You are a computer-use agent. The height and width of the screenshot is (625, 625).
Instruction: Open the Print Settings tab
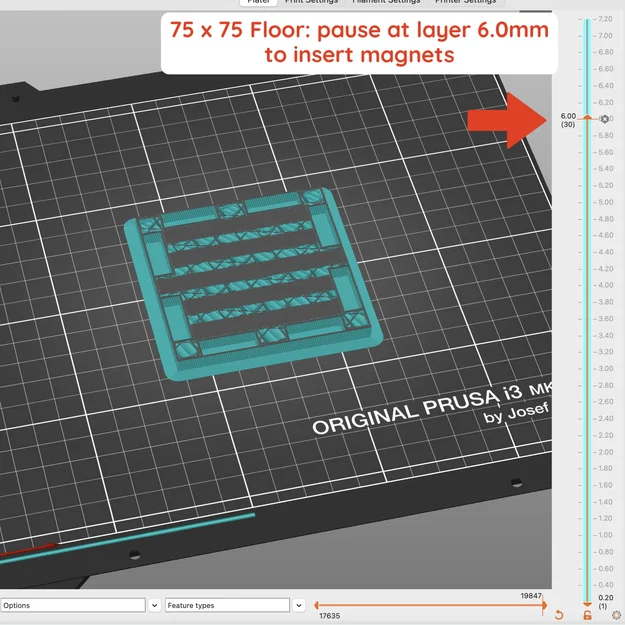coord(311,2)
